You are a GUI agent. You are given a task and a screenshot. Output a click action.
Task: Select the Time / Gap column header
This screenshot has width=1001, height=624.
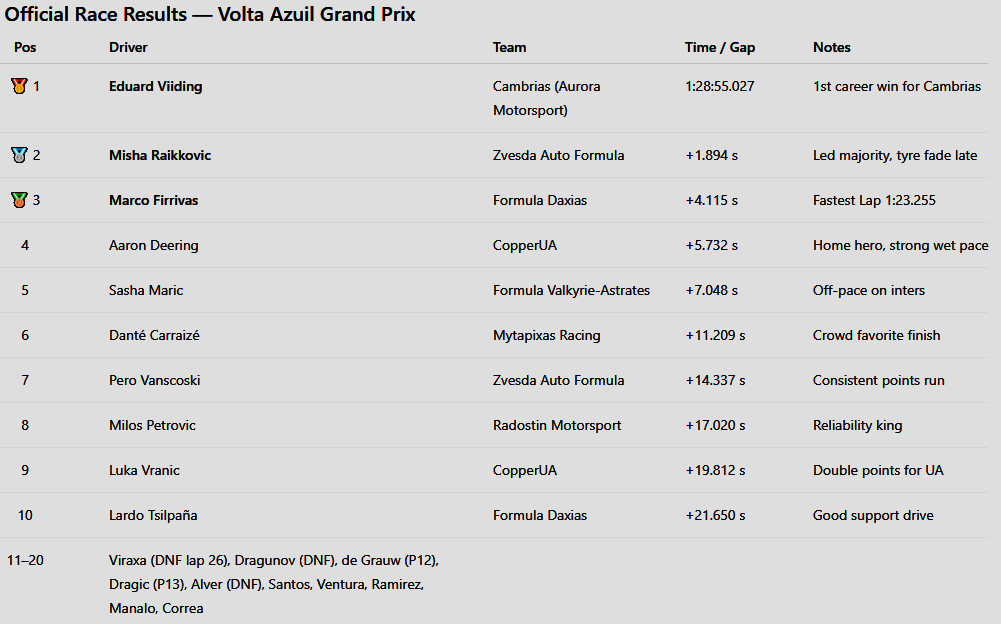click(719, 47)
